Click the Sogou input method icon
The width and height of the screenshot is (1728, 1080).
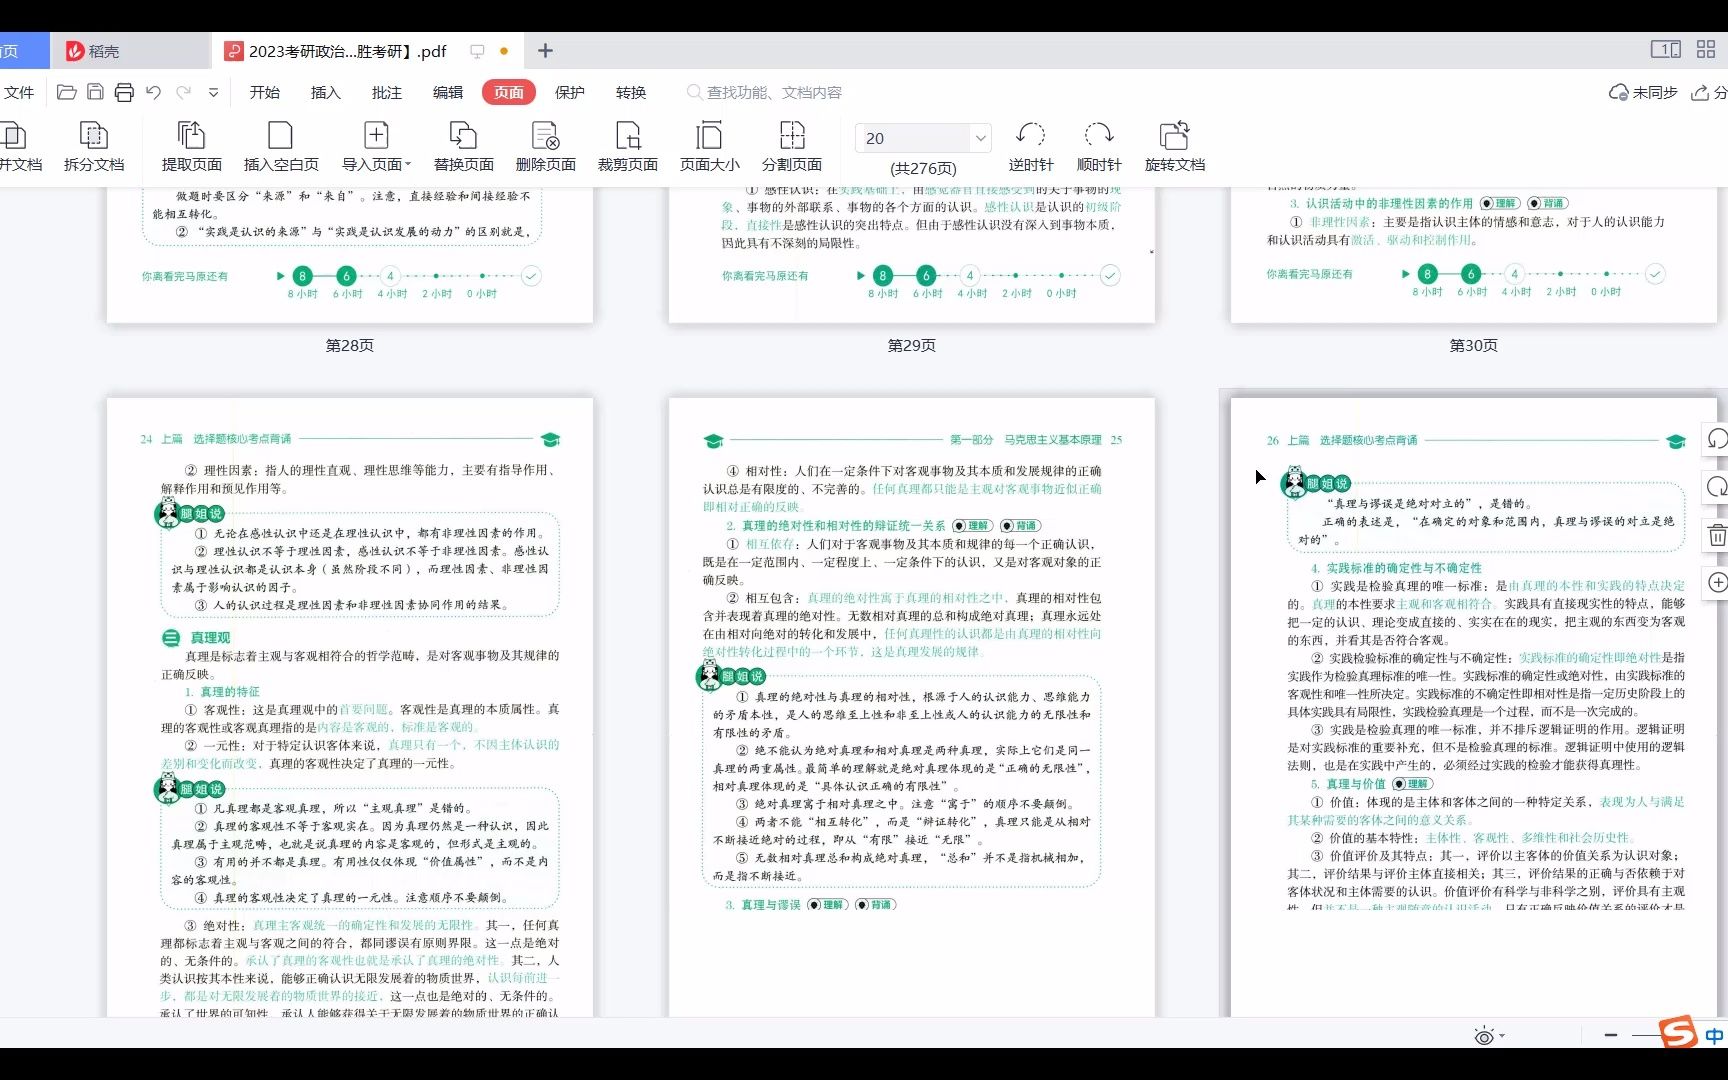tap(1678, 1033)
